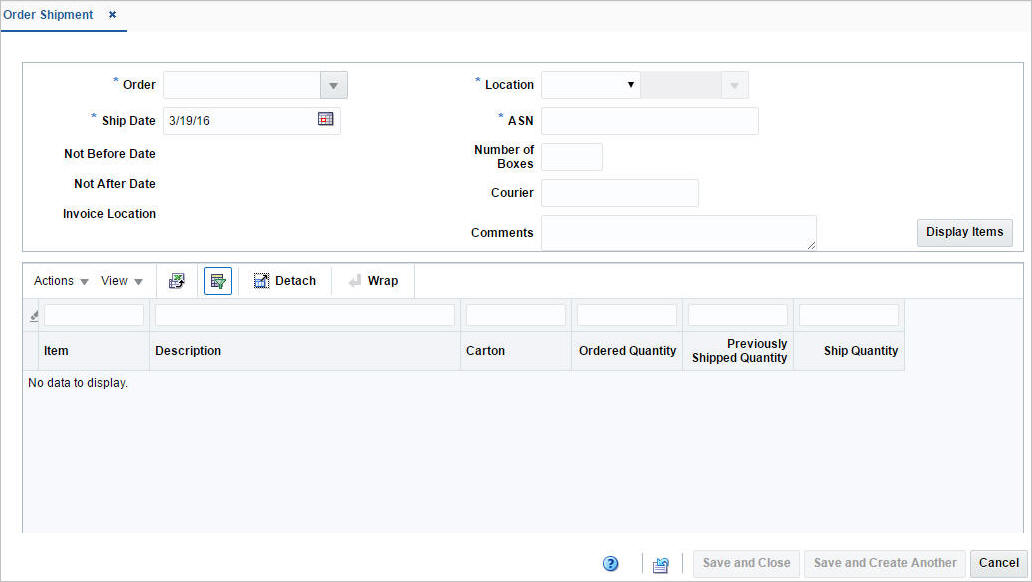Screen dimensions: 1032x582
Task: Expand the Location value picker arrow
Action: (735, 85)
